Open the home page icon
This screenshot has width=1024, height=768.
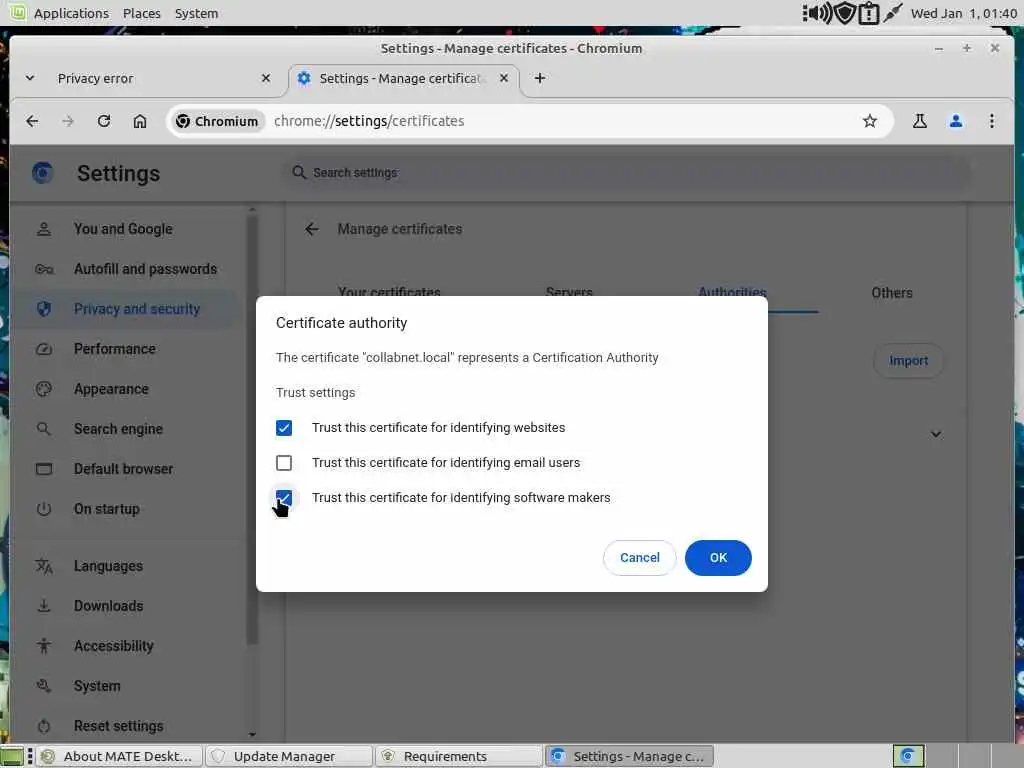(x=140, y=121)
